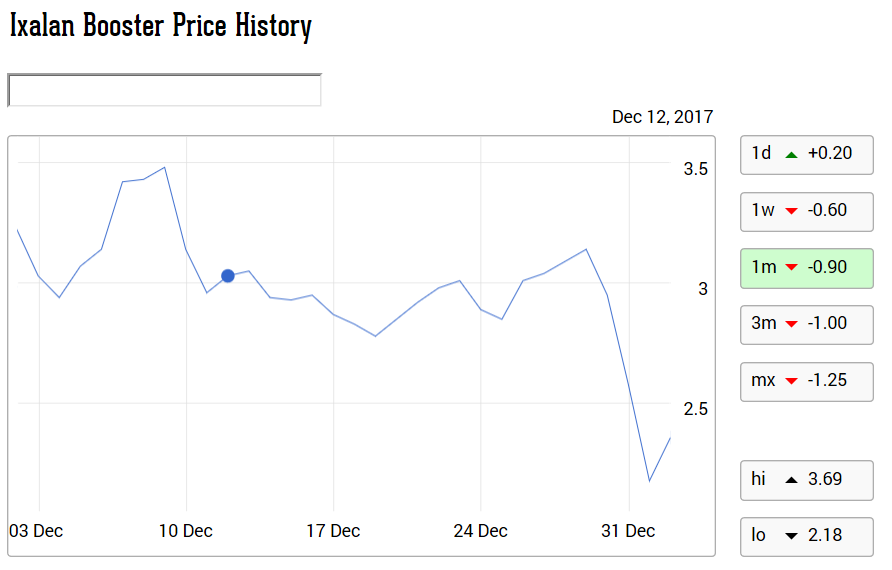Image resolution: width=892 pixels, height=570 pixels.
Task: Click the red down arrow beside 1w
Action: (x=791, y=211)
